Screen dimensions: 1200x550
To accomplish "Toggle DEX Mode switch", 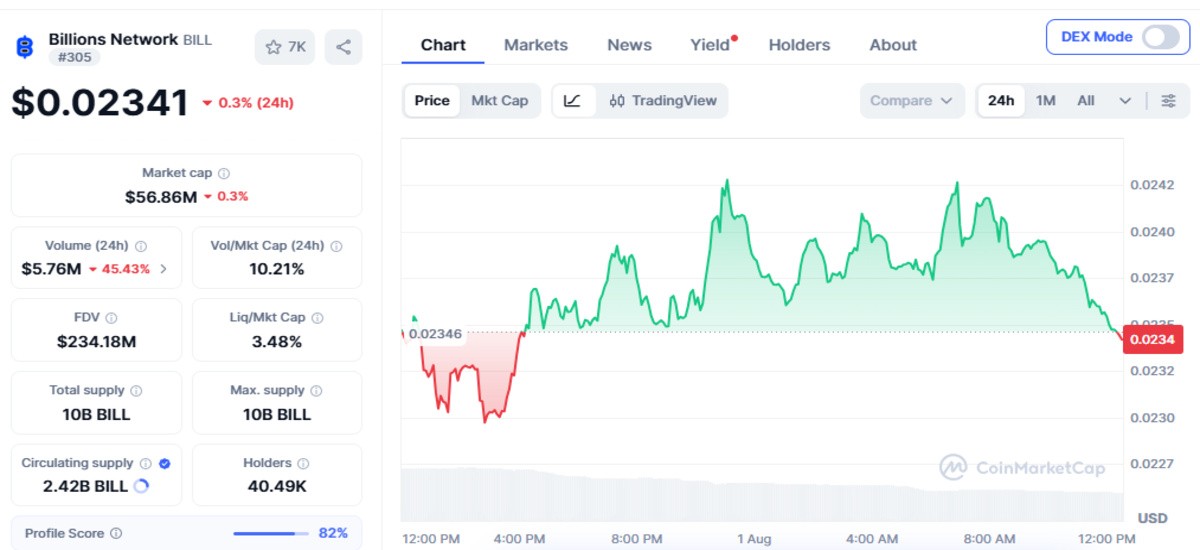I will tap(1160, 37).
